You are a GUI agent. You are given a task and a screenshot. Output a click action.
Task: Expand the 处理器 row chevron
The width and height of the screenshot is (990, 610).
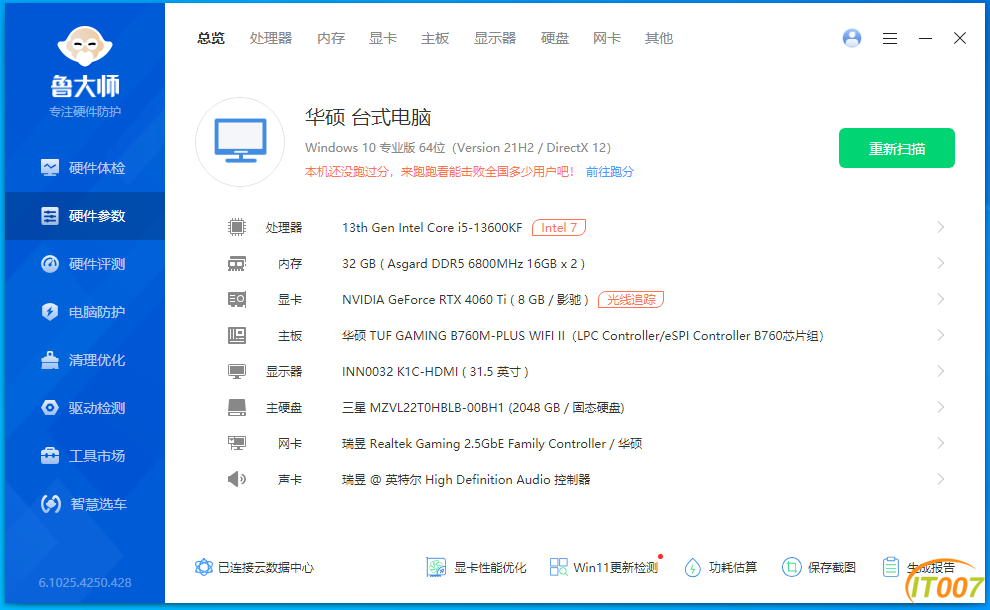(941, 227)
